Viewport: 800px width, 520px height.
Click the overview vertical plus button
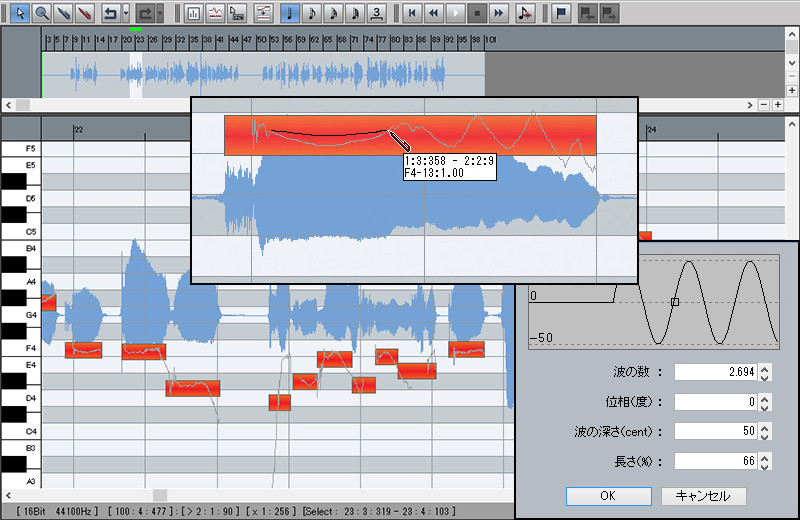[792, 91]
